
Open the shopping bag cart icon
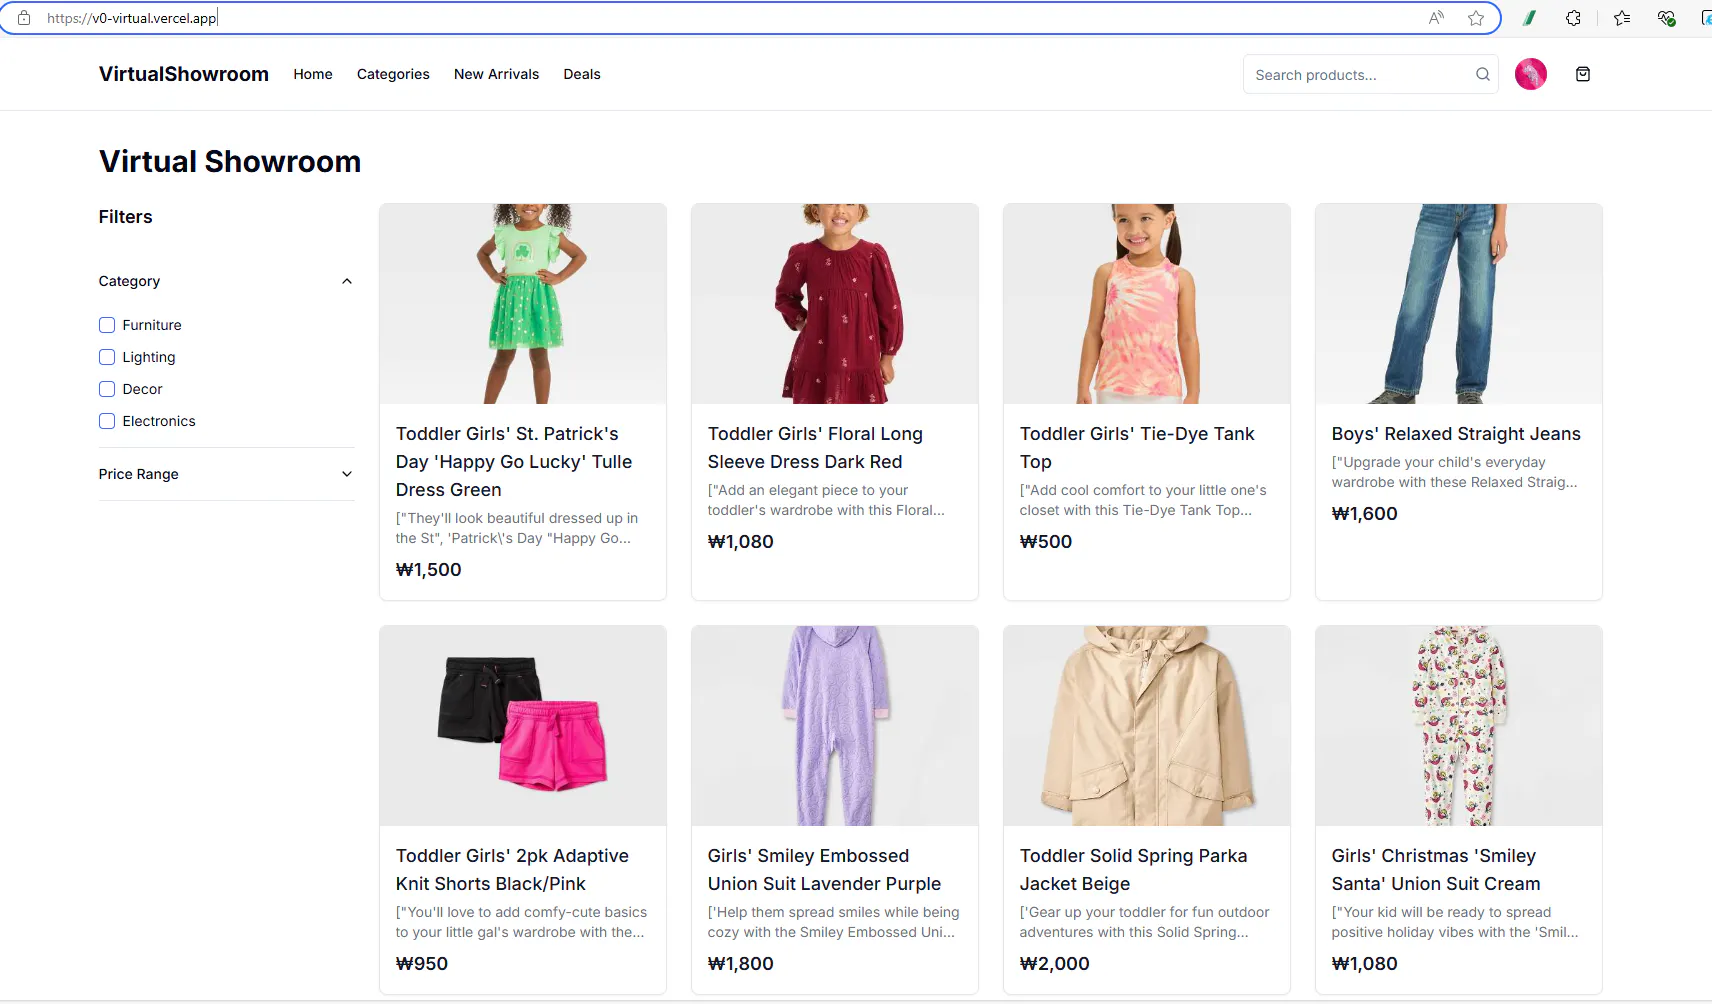click(1582, 74)
